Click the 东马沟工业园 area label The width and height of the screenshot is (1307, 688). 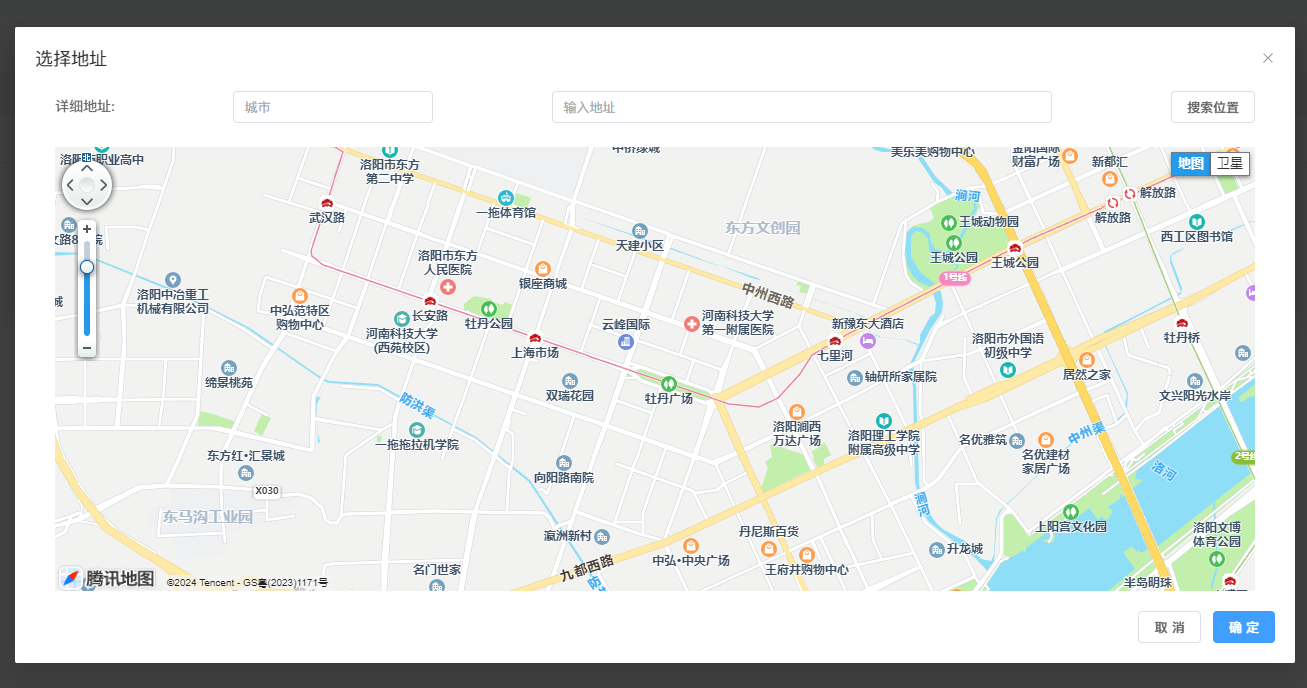(x=208, y=516)
